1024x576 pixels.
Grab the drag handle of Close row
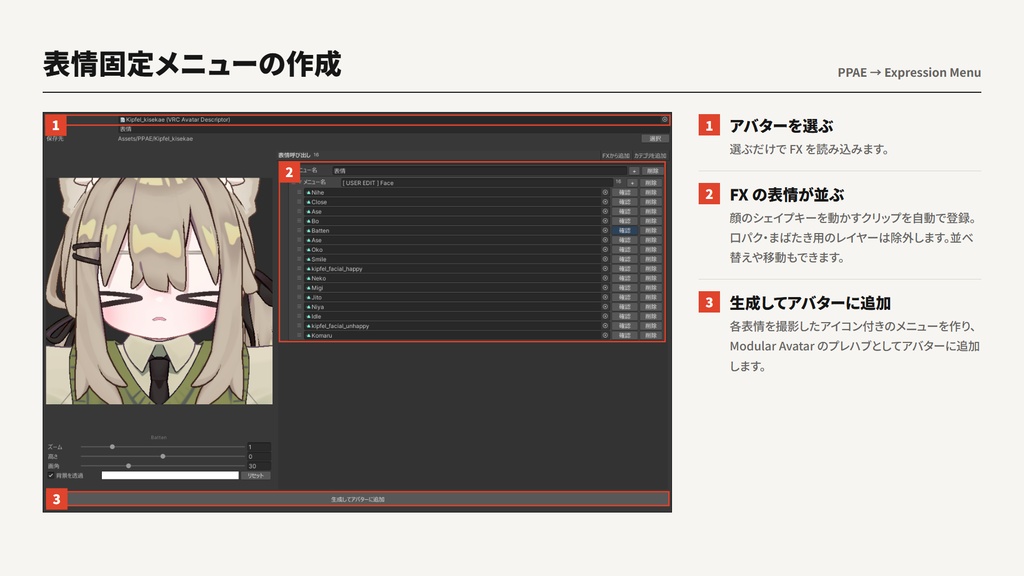point(299,202)
